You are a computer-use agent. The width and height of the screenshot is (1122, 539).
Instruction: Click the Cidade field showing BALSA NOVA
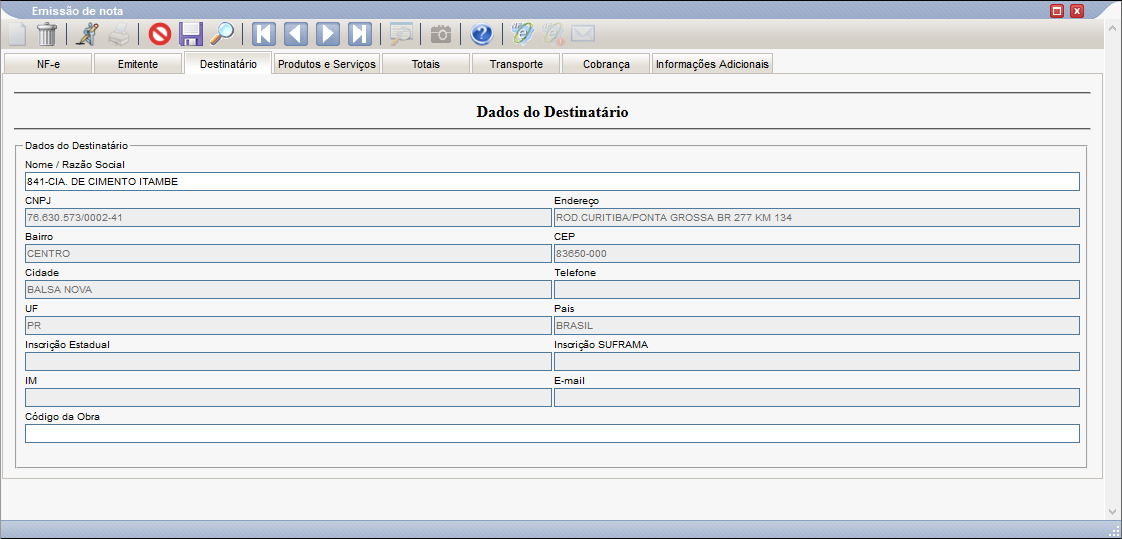288,289
